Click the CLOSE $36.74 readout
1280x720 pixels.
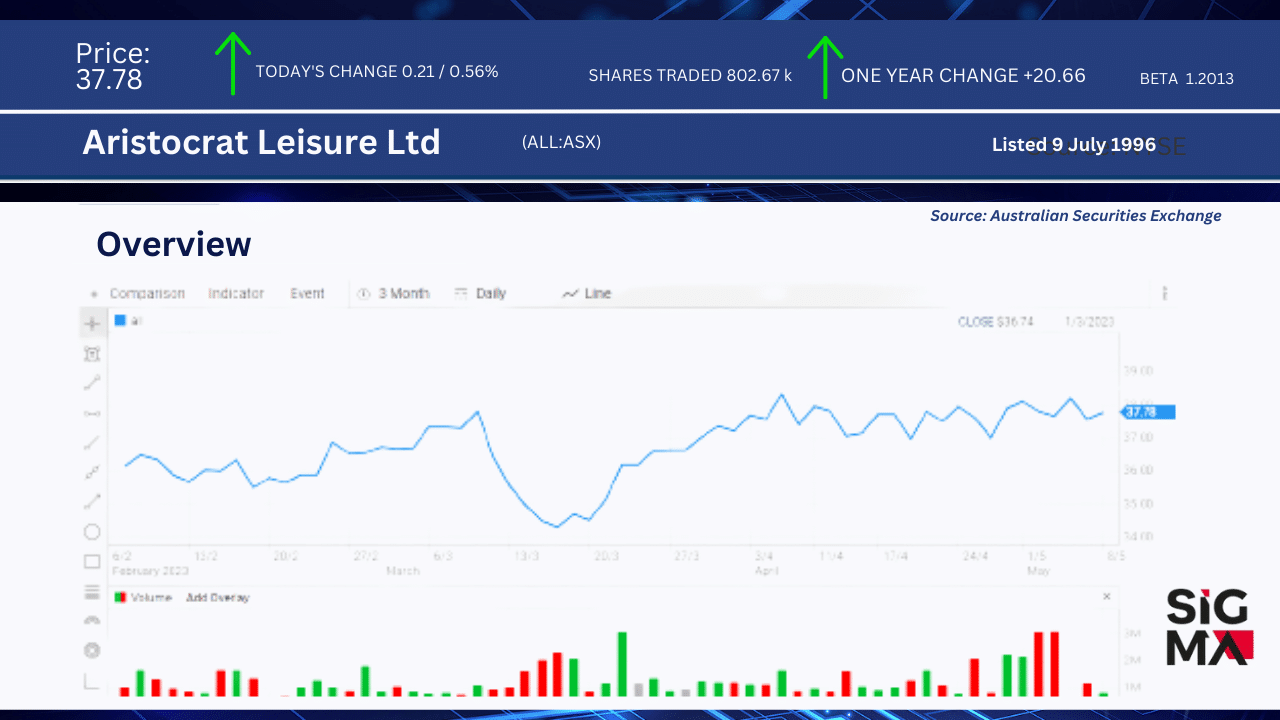tap(996, 322)
